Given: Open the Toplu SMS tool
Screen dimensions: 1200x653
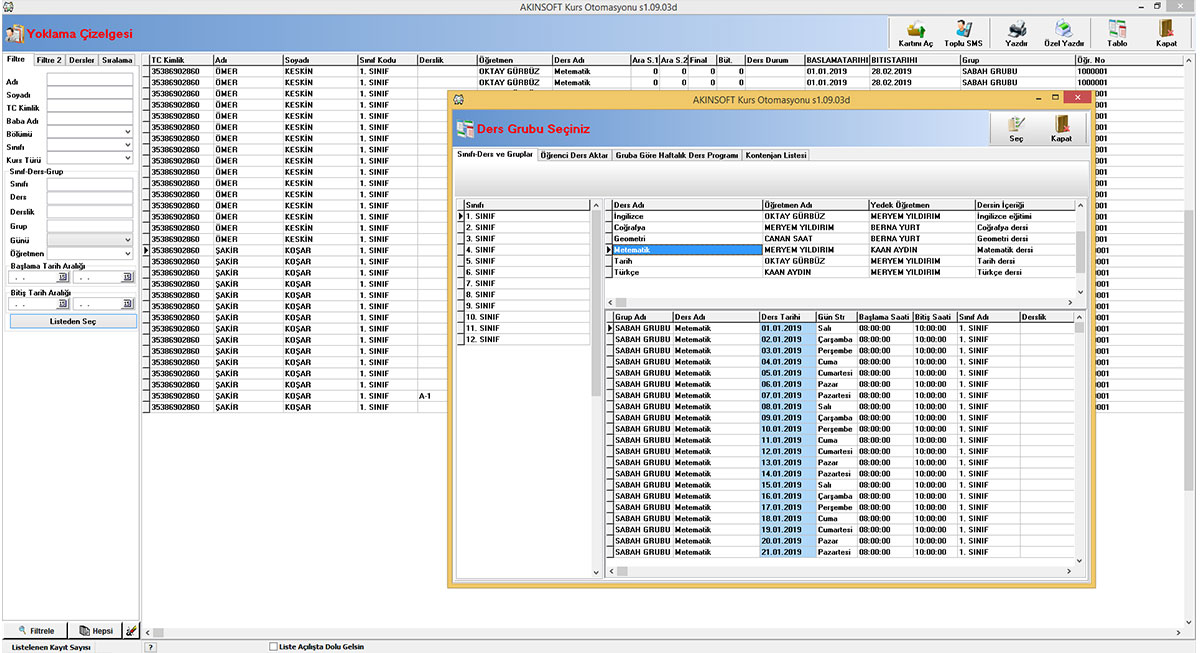Looking at the screenshot, I should [963, 34].
